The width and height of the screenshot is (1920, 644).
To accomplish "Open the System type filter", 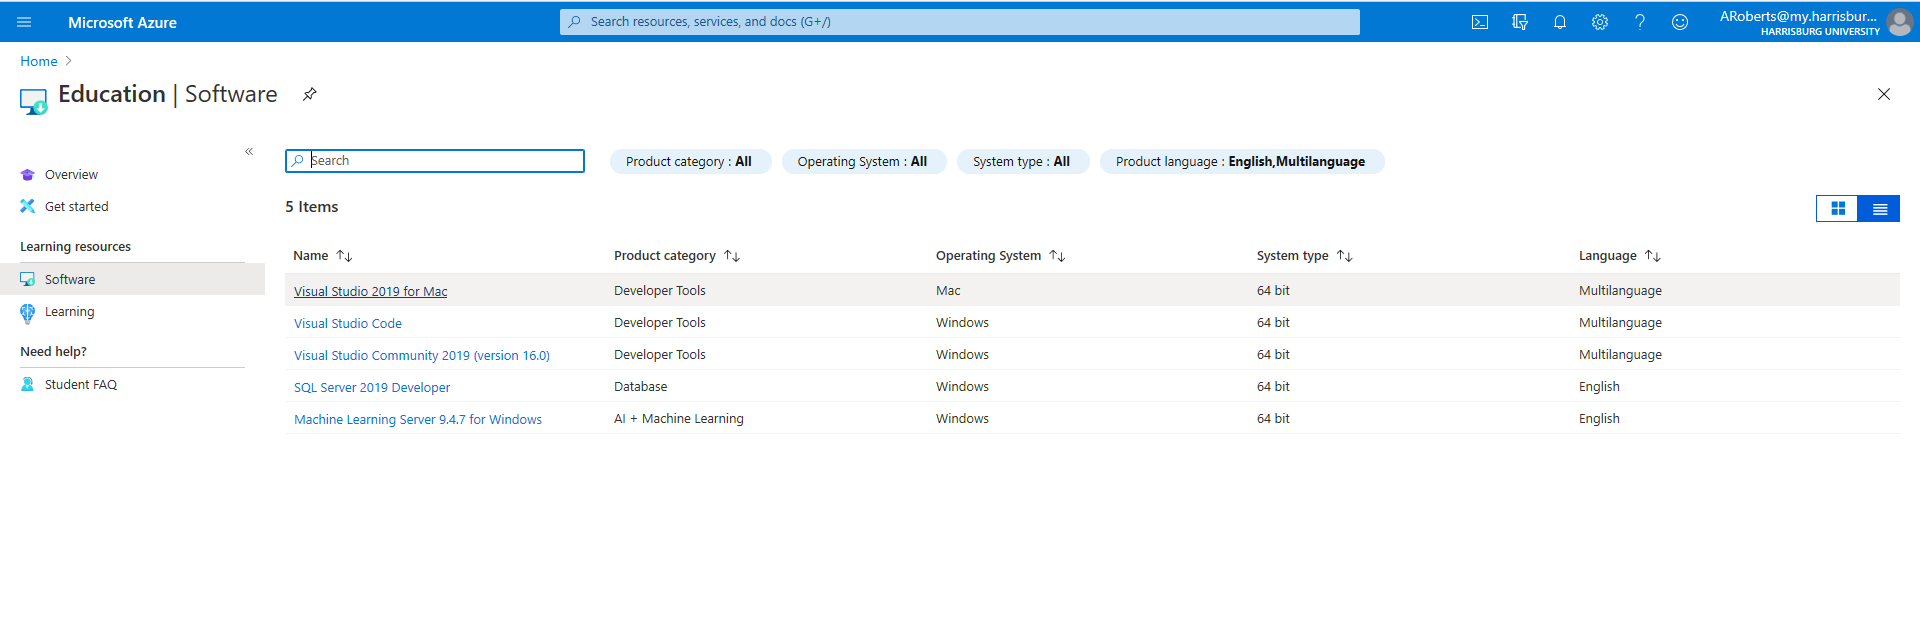I will pos(1022,161).
